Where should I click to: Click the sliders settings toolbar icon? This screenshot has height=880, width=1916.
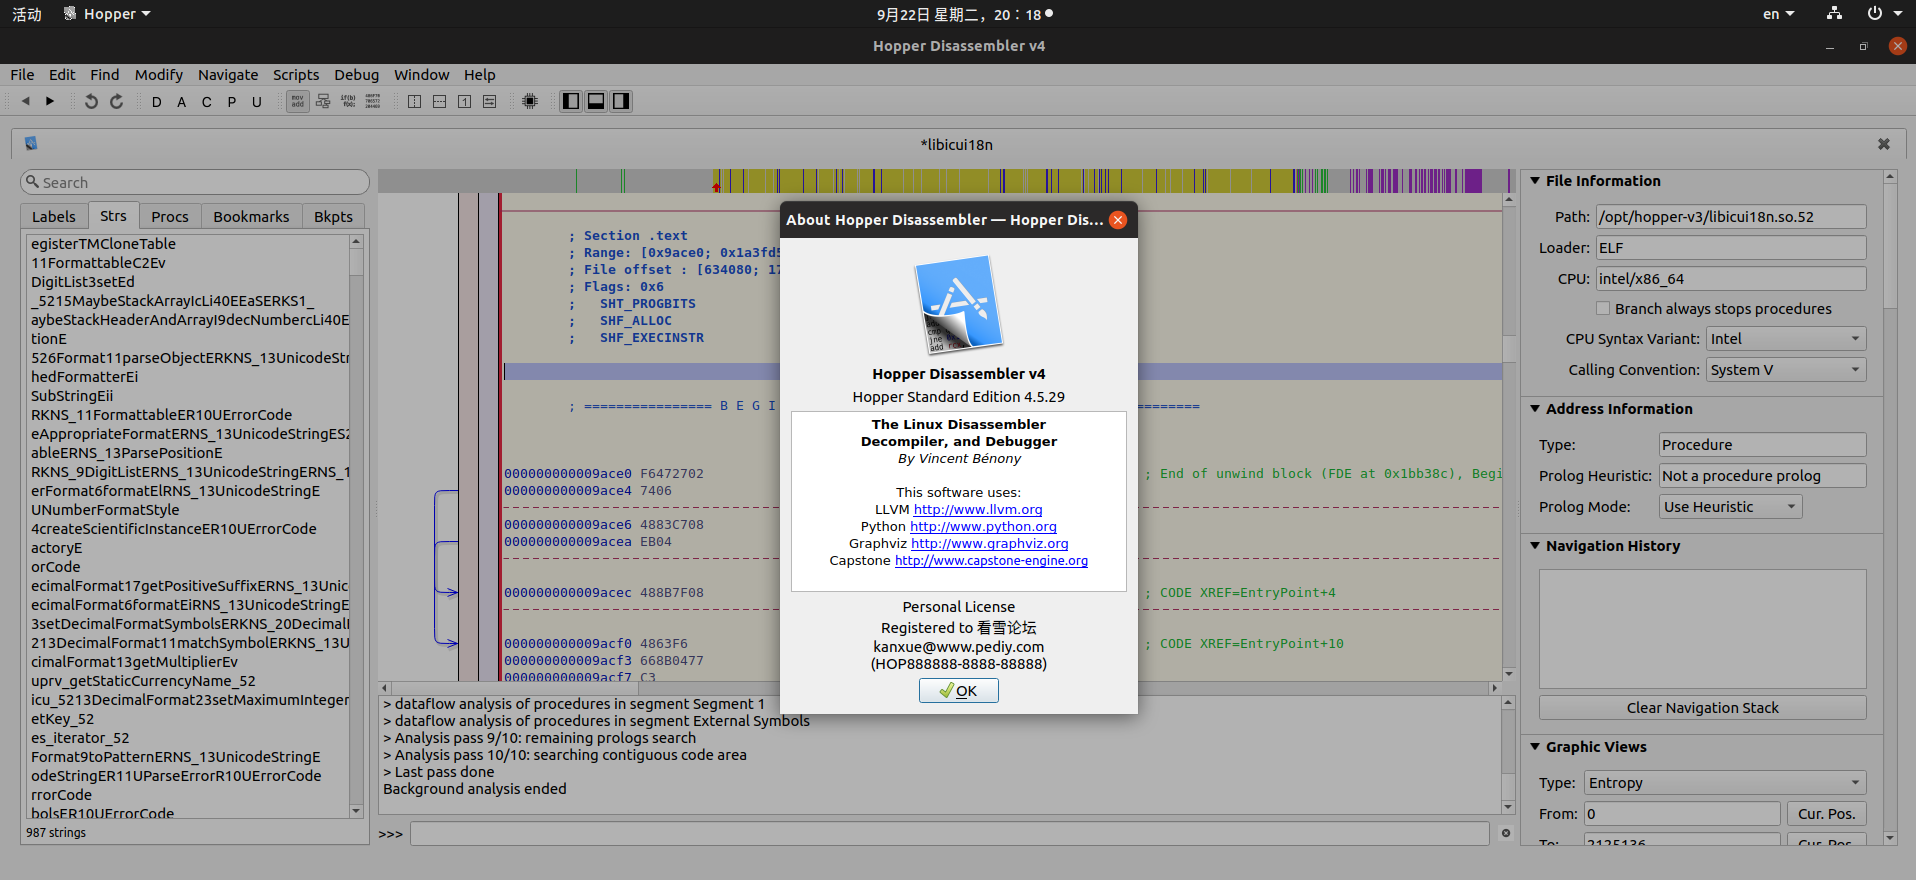490,101
